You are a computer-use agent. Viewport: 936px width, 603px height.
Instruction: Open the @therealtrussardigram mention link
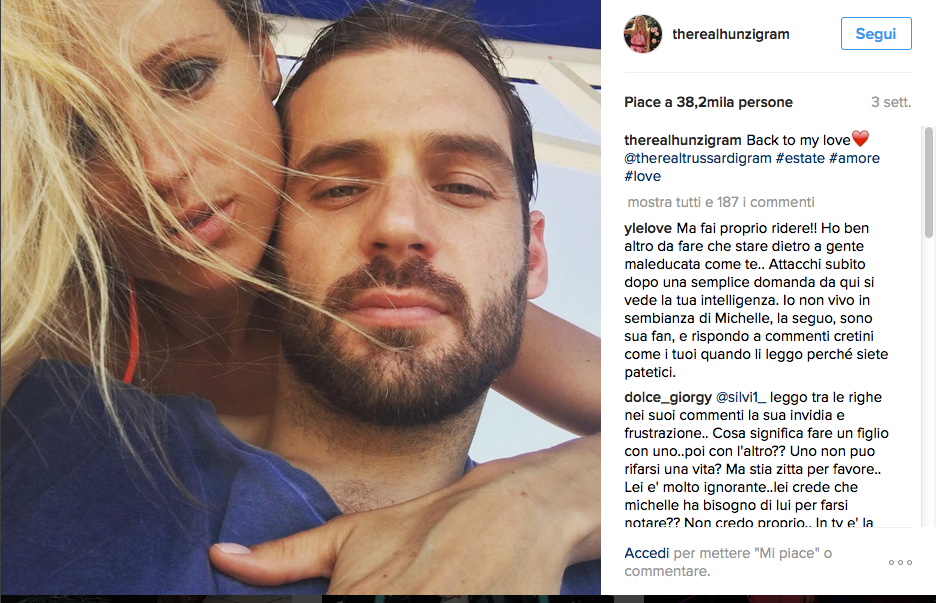coord(698,158)
